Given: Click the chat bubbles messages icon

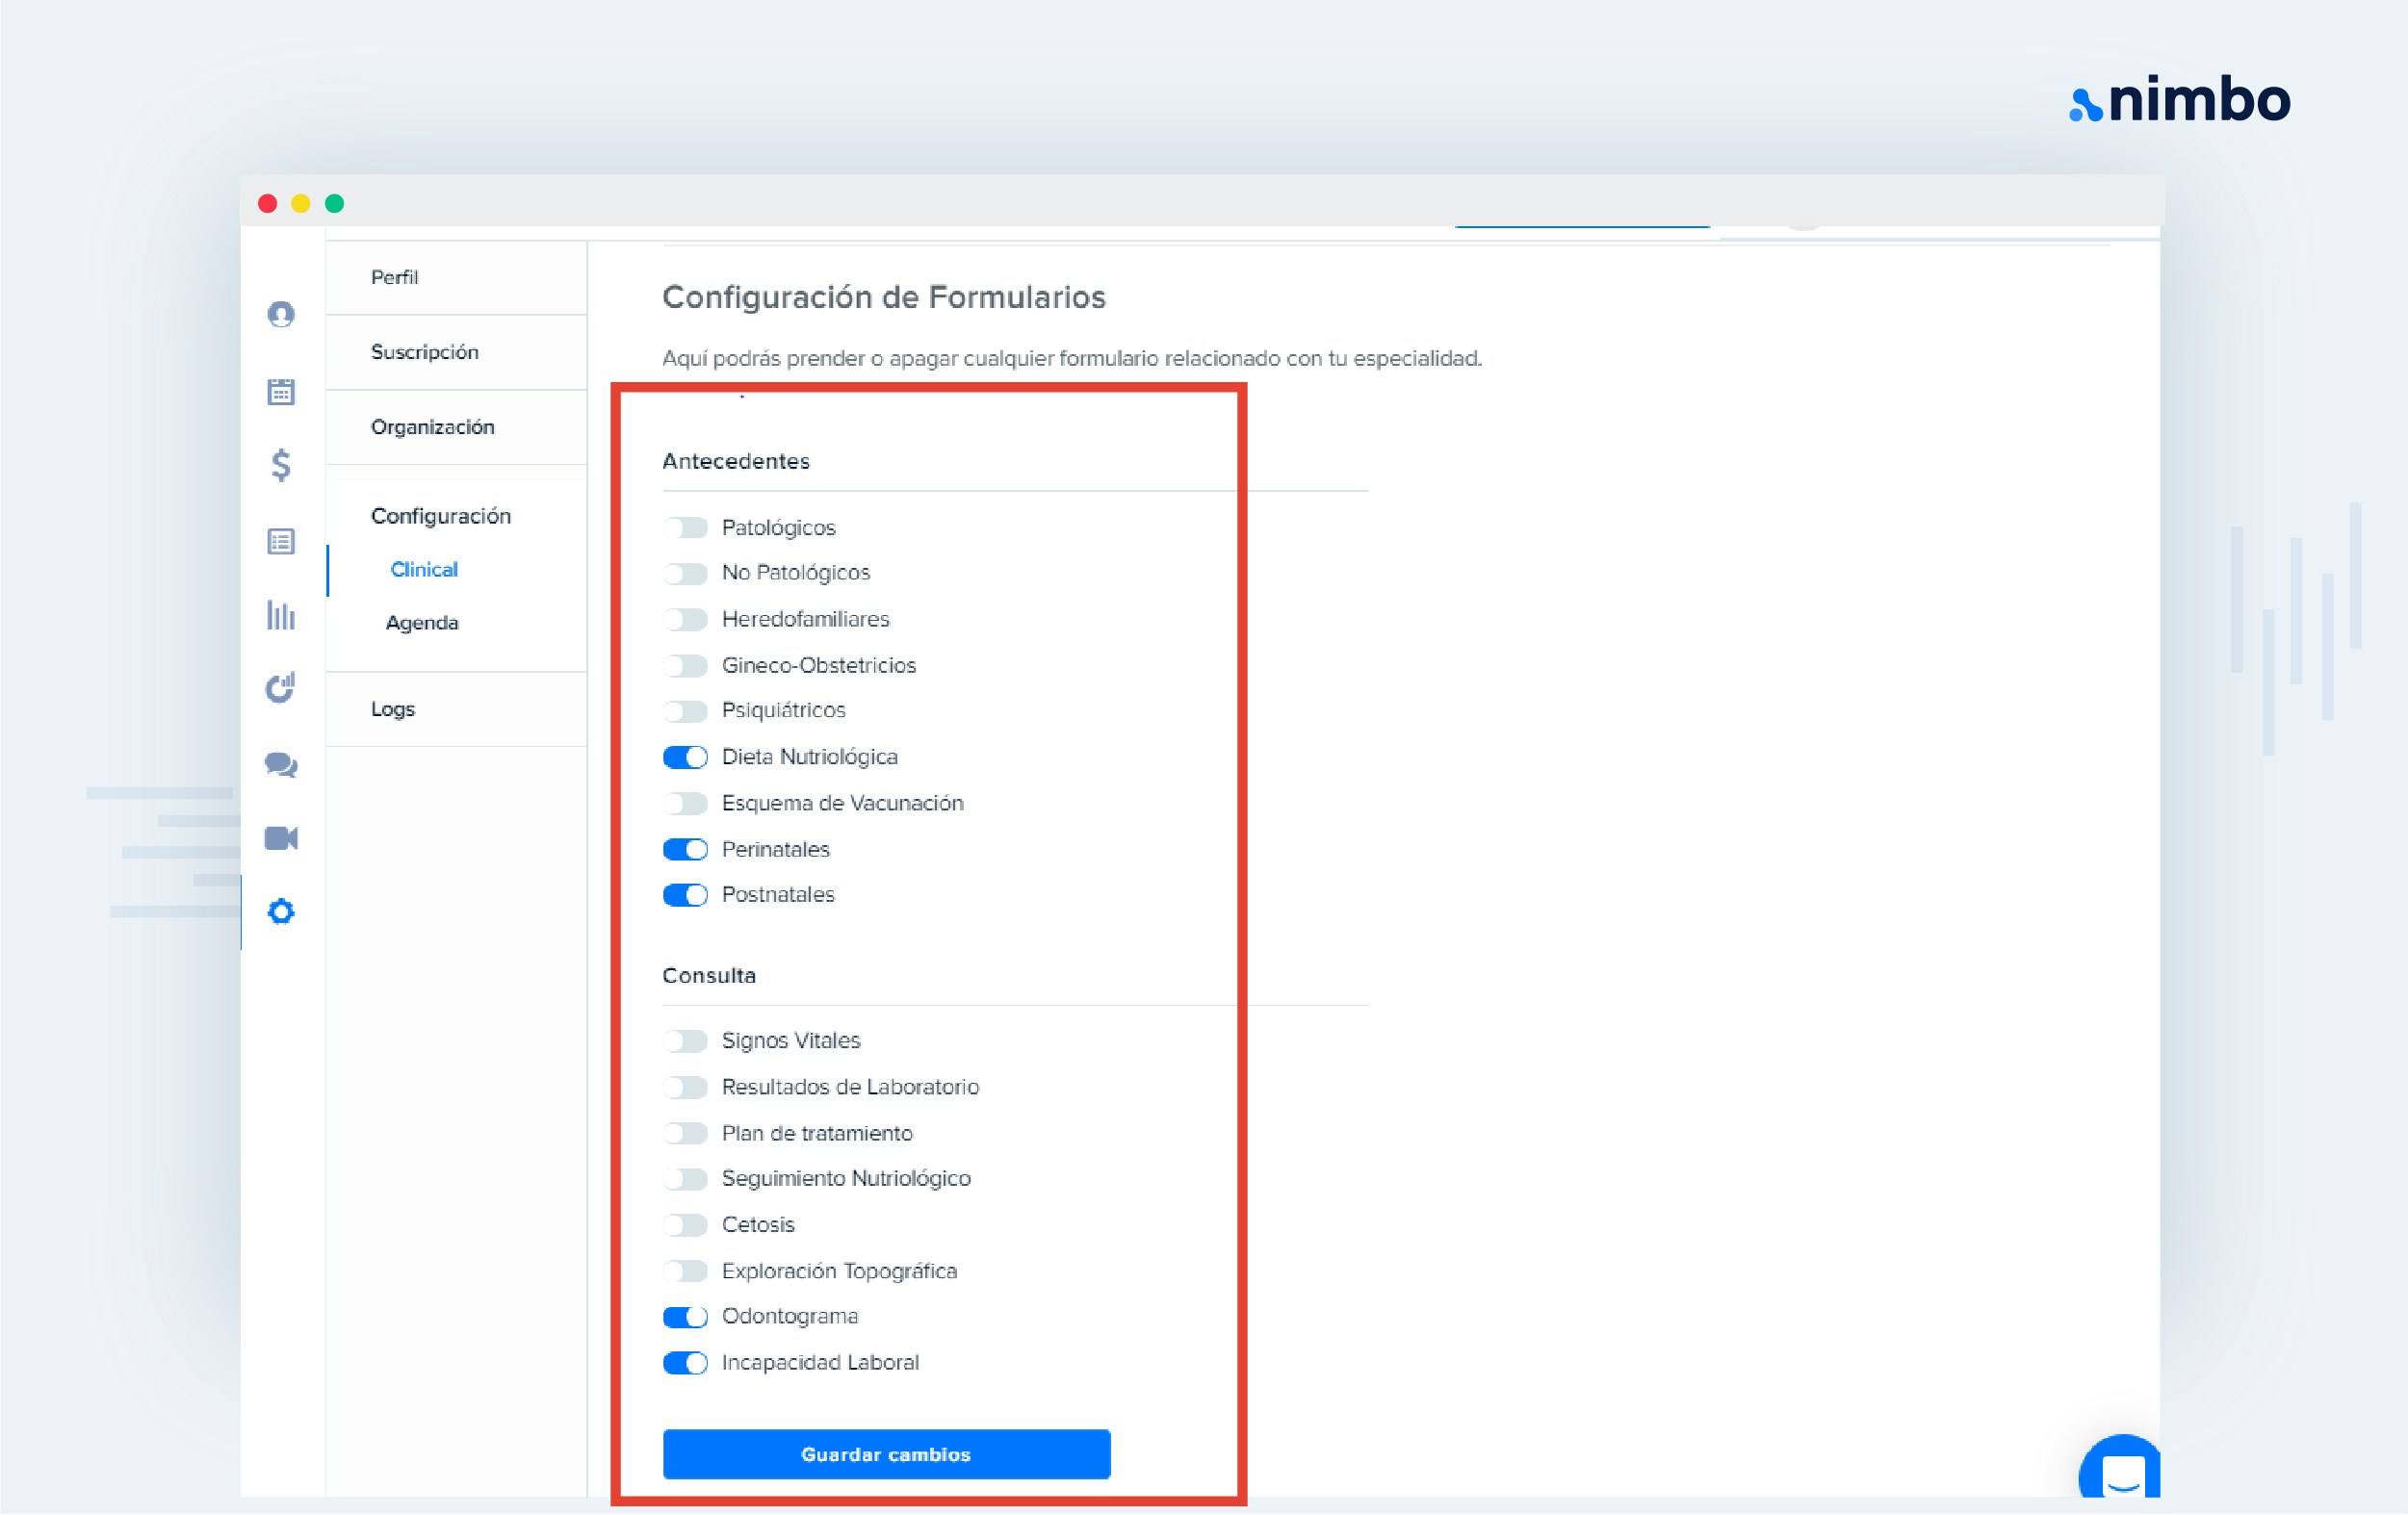Looking at the screenshot, I should (x=281, y=765).
